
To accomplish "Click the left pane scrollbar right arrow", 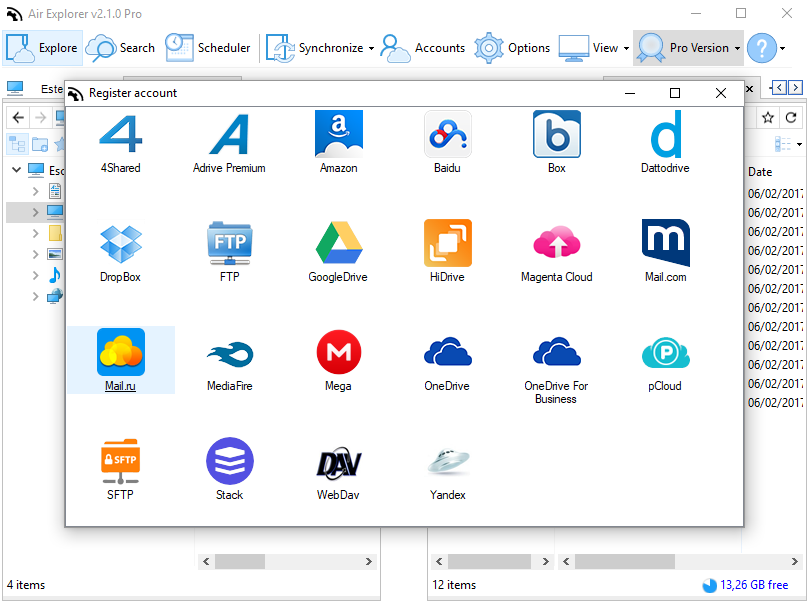I will pos(369,561).
